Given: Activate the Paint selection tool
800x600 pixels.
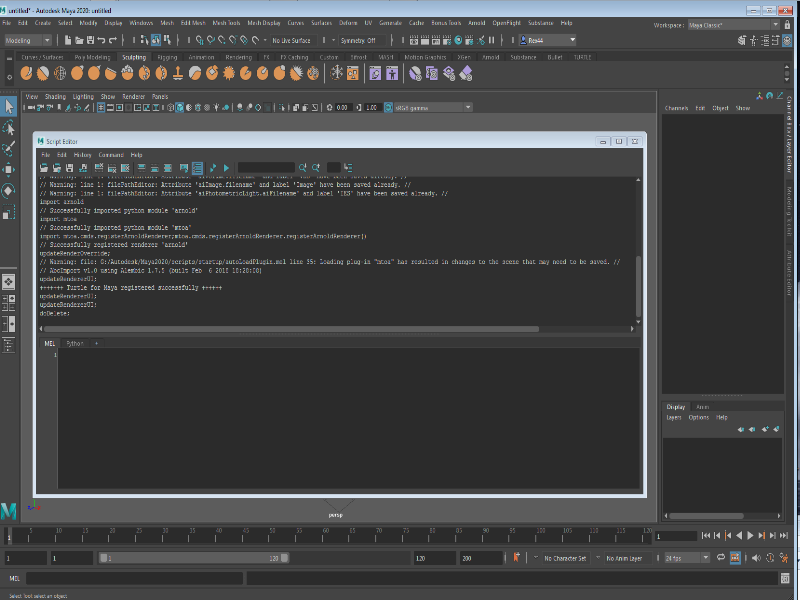Looking at the screenshot, I should (x=9, y=148).
